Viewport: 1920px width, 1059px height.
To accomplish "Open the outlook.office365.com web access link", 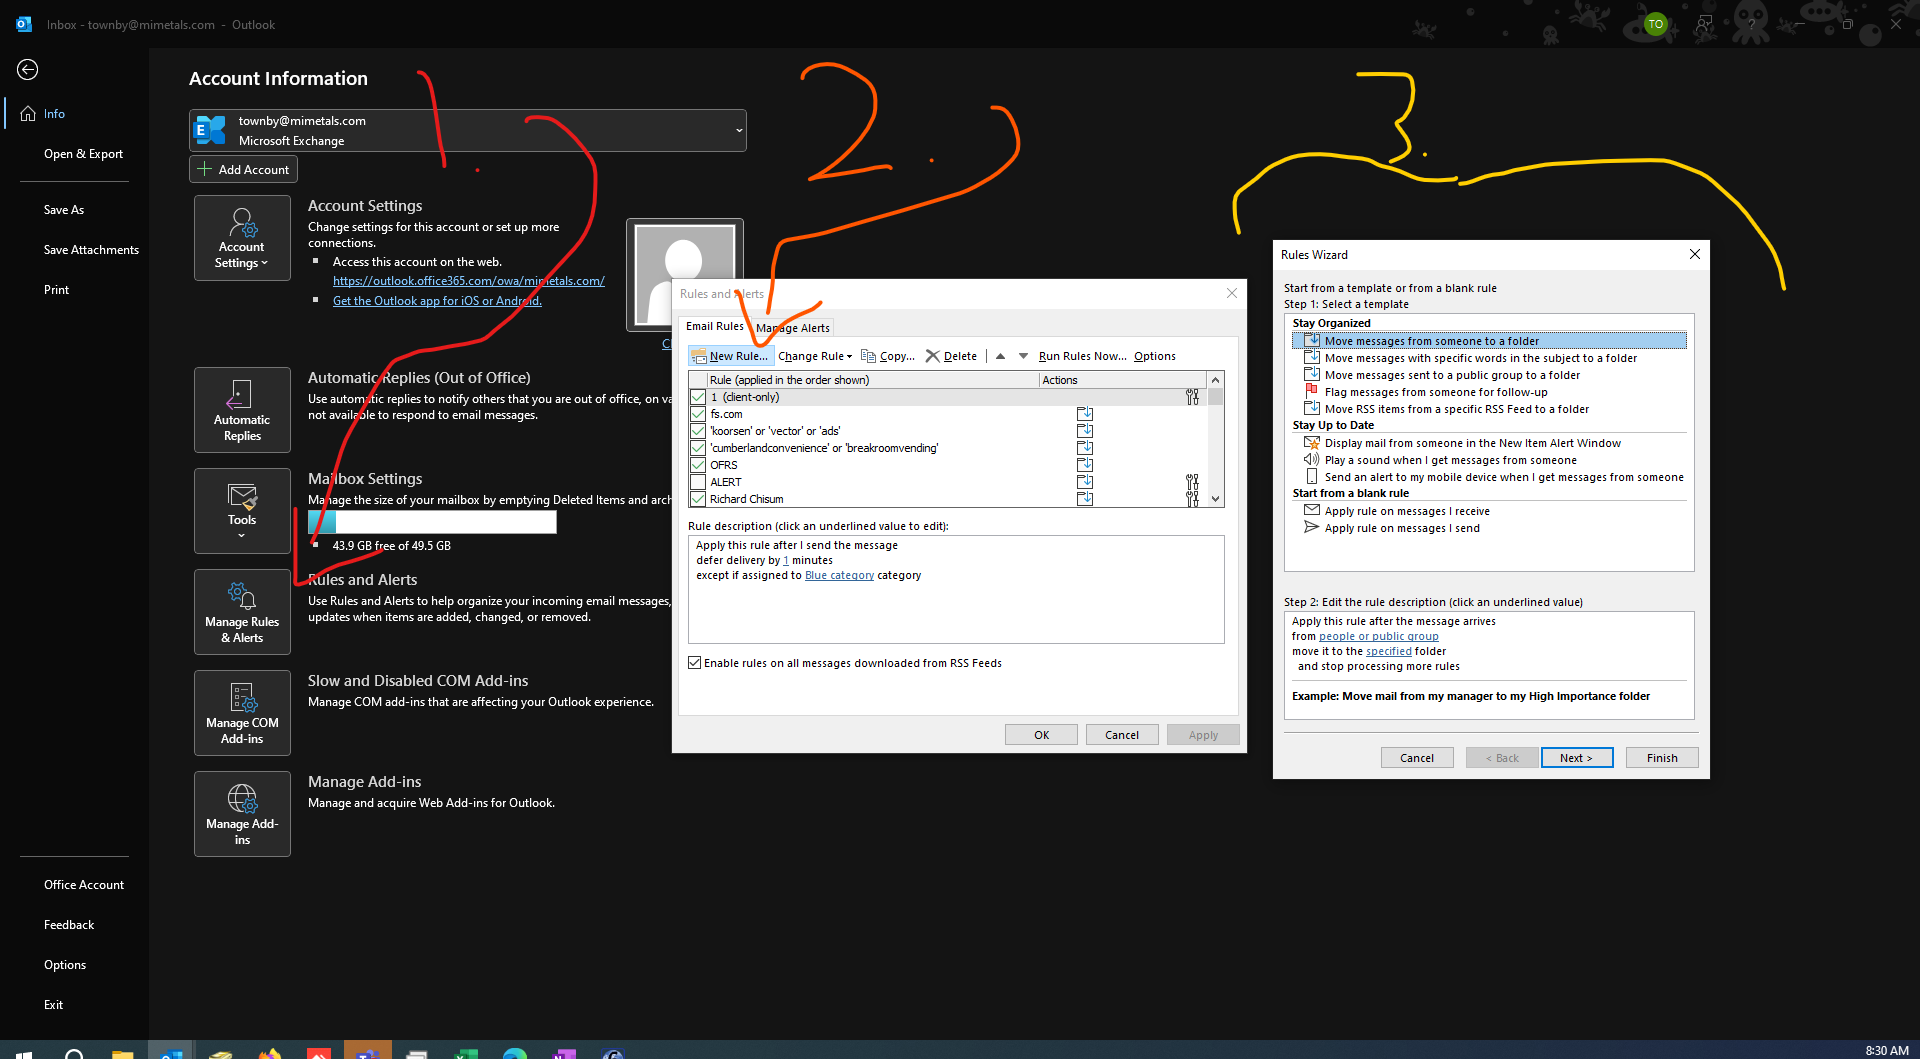I will coord(468,281).
